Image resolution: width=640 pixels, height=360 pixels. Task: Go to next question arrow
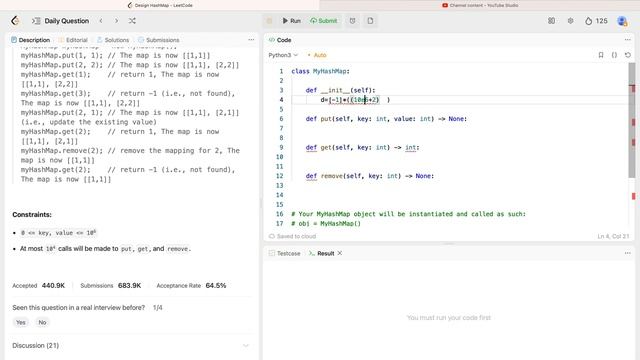116,21
